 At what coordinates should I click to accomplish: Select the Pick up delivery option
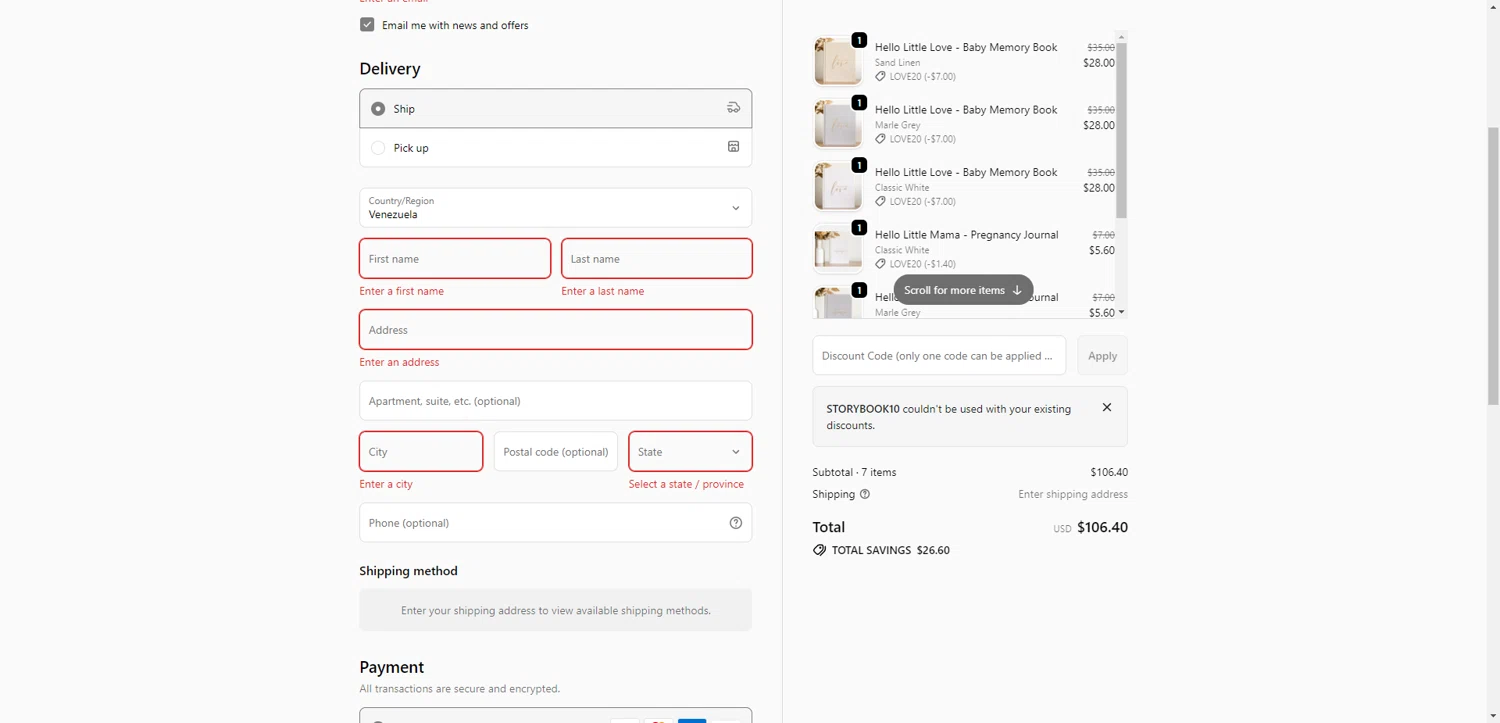click(x=378, y=148)
